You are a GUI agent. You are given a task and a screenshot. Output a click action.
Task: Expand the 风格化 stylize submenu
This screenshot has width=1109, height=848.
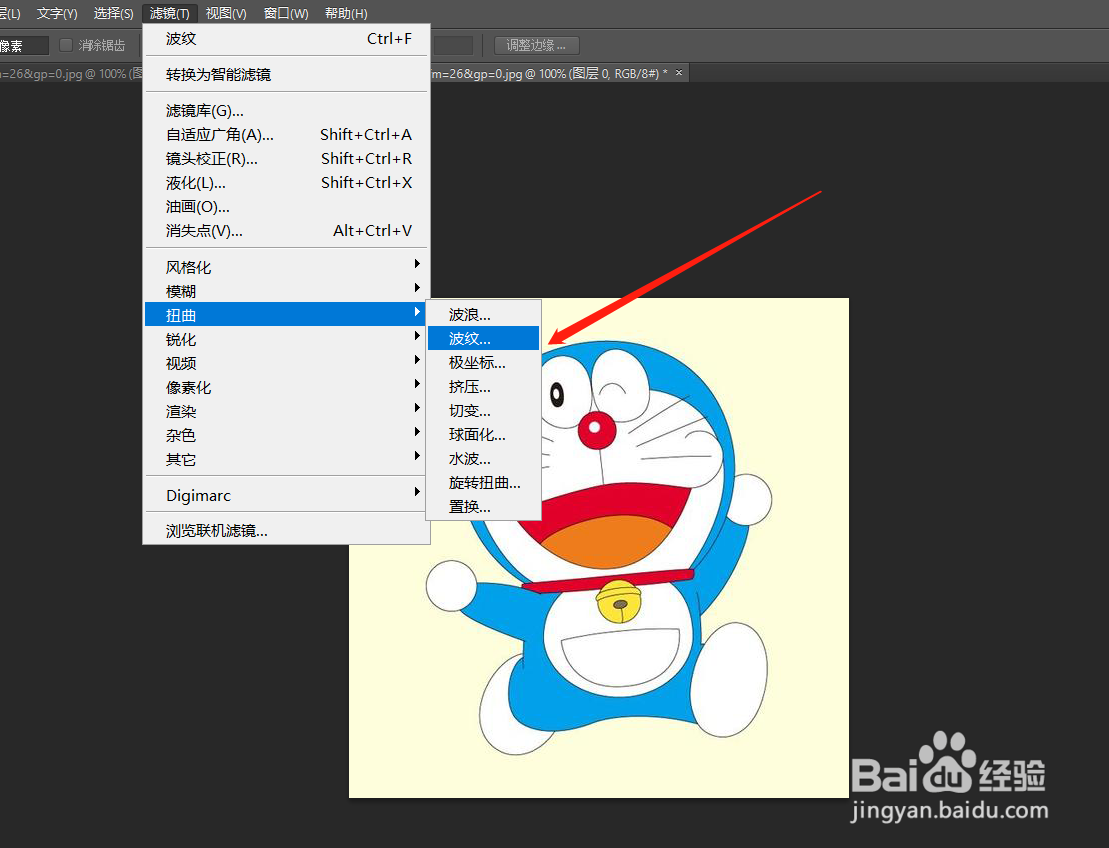point(187,266)
